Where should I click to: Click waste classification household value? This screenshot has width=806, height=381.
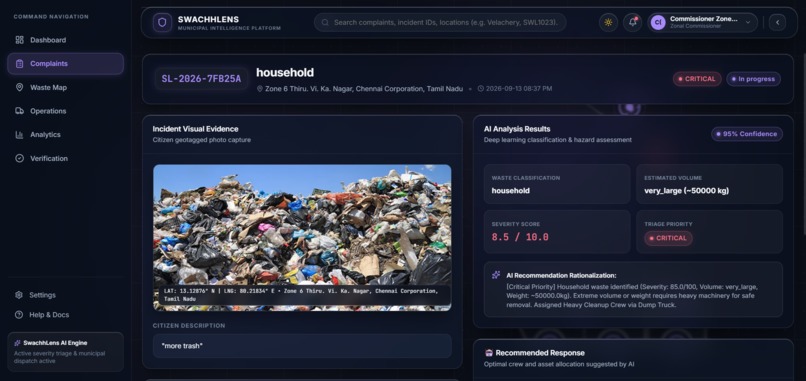510,191
